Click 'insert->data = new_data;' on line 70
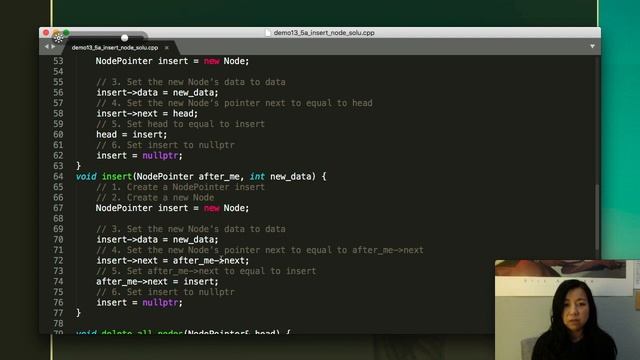Screen dimensions: 640x360 tap(158, 240)
